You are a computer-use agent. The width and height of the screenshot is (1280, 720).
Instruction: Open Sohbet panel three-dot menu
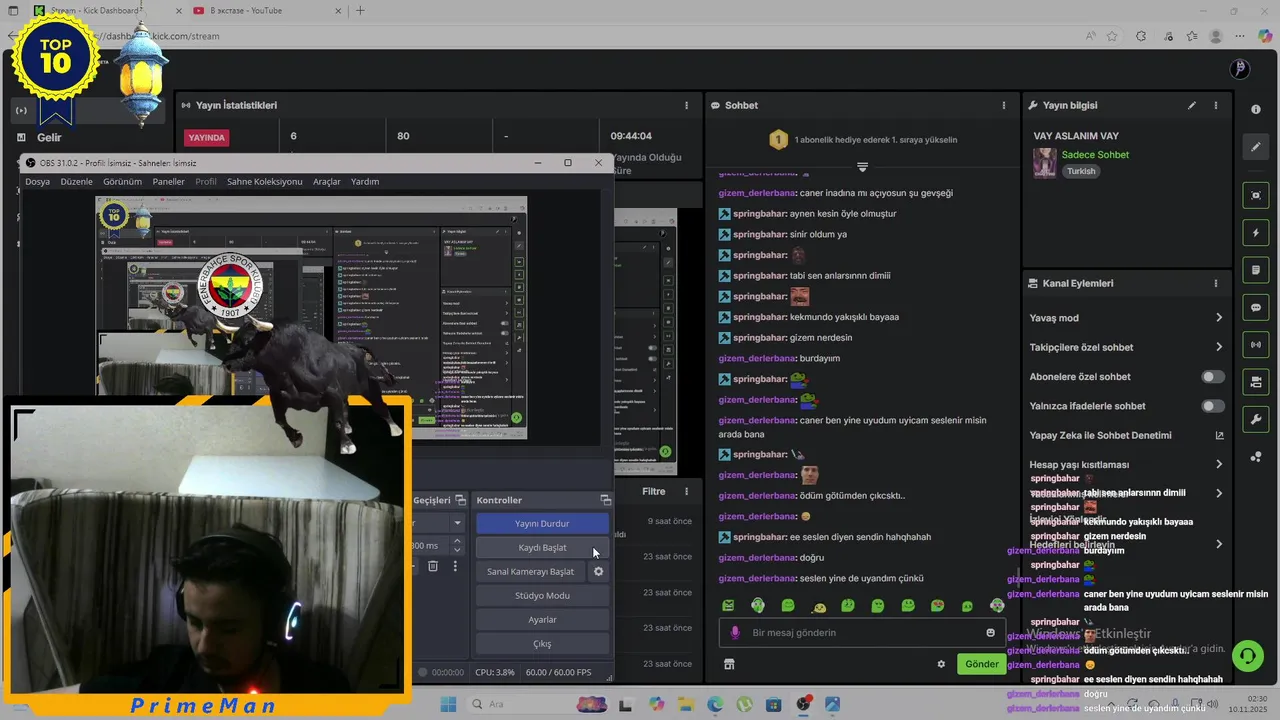tap(1004, 105)
